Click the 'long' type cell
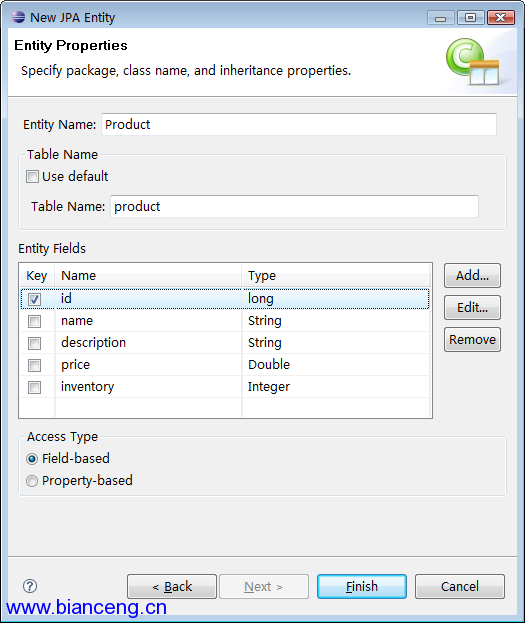Image resolution: width=525 pixels, height=623 pixels. point(335,299)
